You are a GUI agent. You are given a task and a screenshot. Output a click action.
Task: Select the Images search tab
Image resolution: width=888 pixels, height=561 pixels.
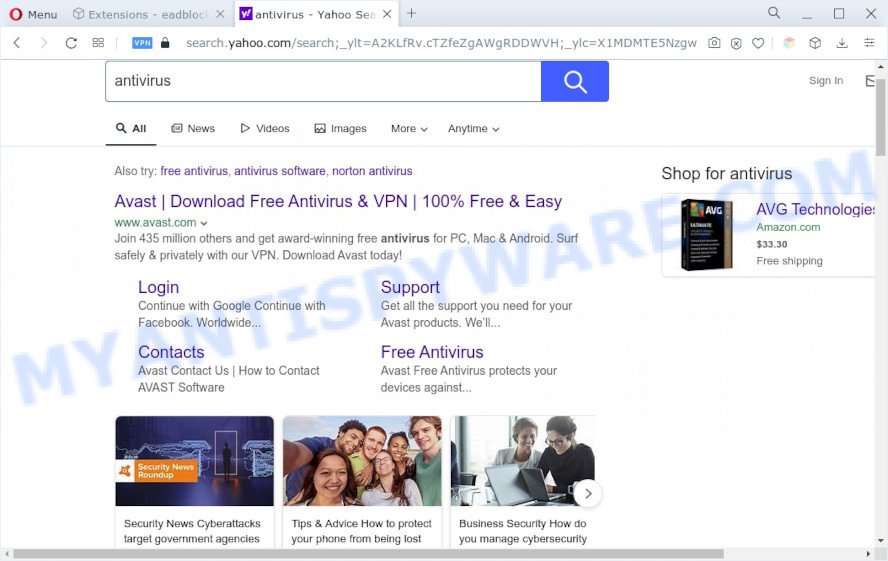tap(340, 129)
